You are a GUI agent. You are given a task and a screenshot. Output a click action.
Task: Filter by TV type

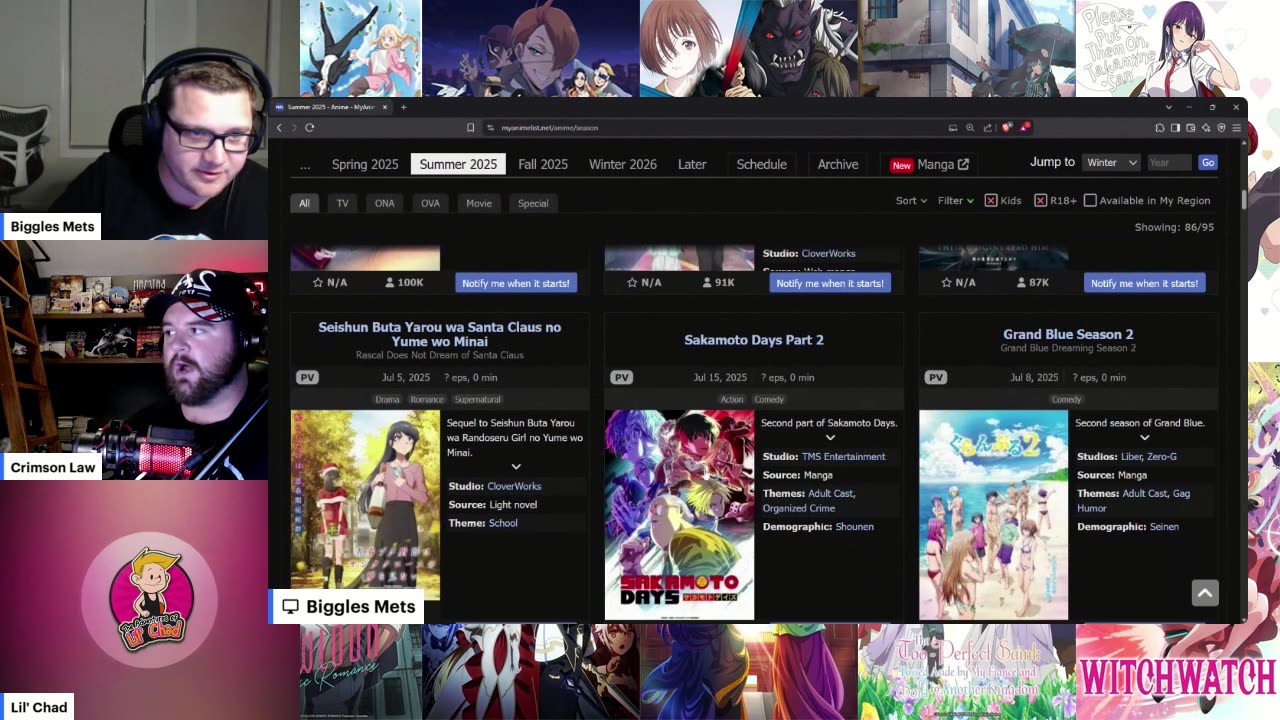point(342,203)
